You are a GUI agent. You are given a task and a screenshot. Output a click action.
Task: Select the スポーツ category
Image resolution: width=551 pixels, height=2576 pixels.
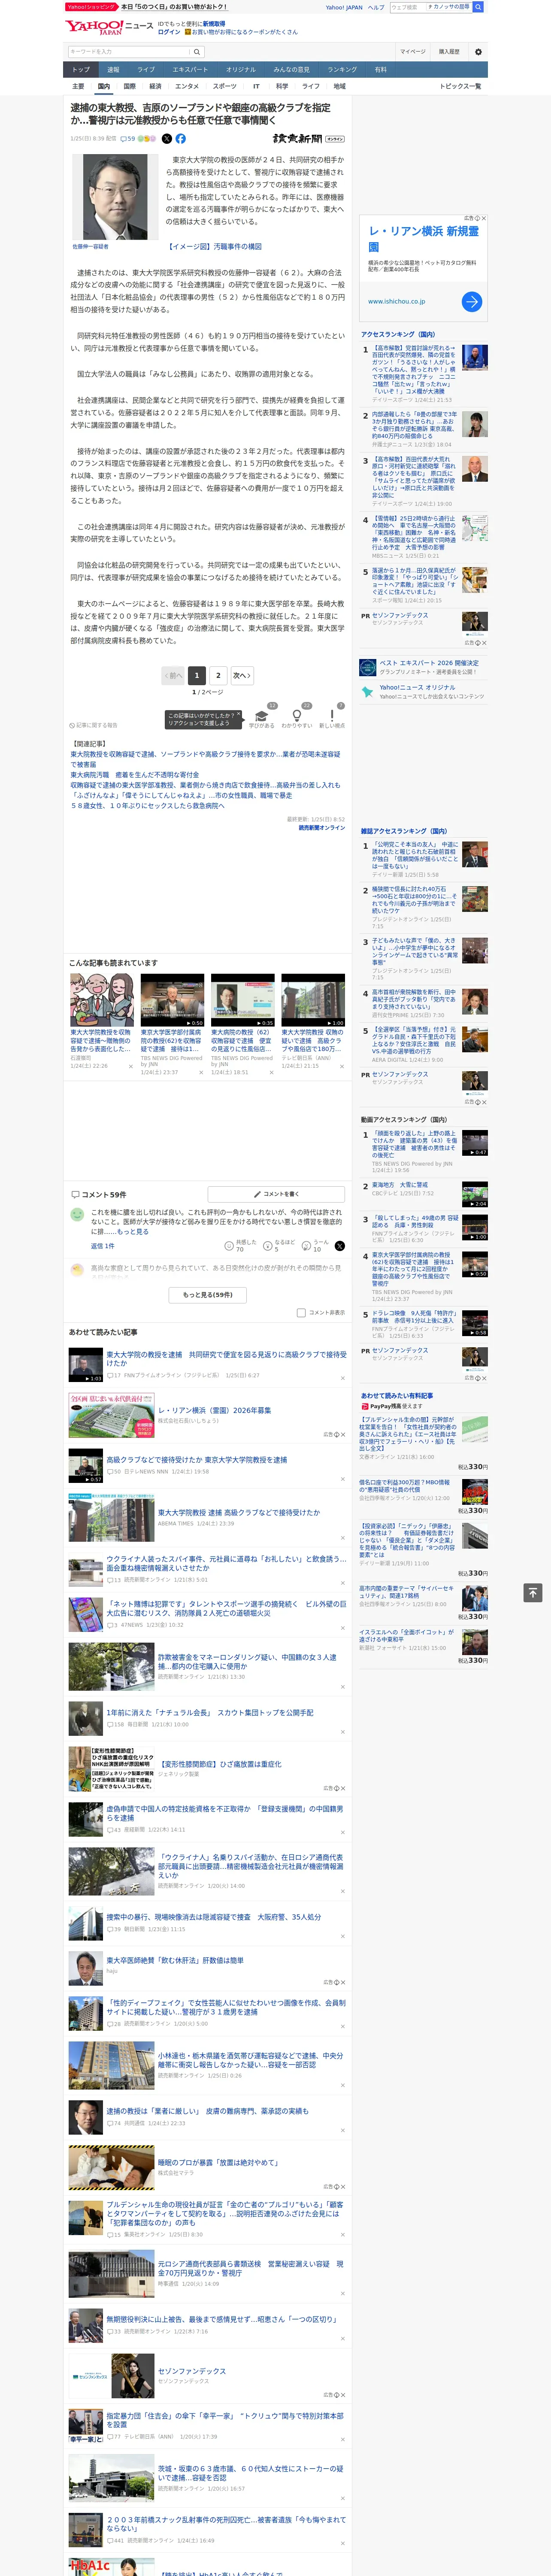tap(224, 86)
